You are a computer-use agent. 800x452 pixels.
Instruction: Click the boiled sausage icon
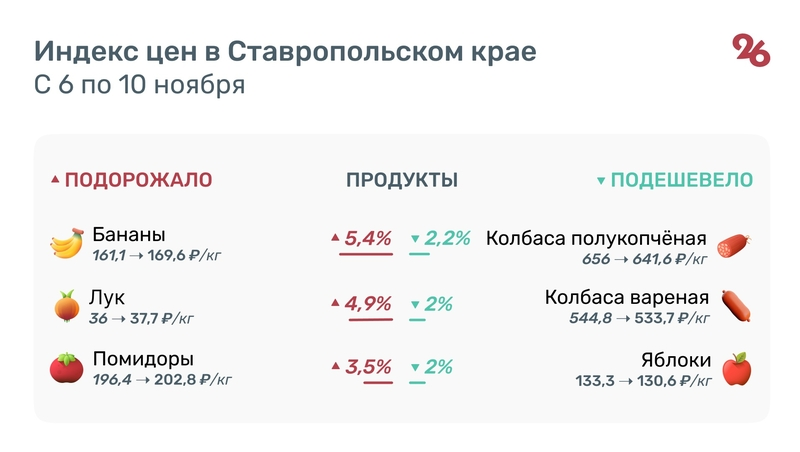(x=735, y=306)
